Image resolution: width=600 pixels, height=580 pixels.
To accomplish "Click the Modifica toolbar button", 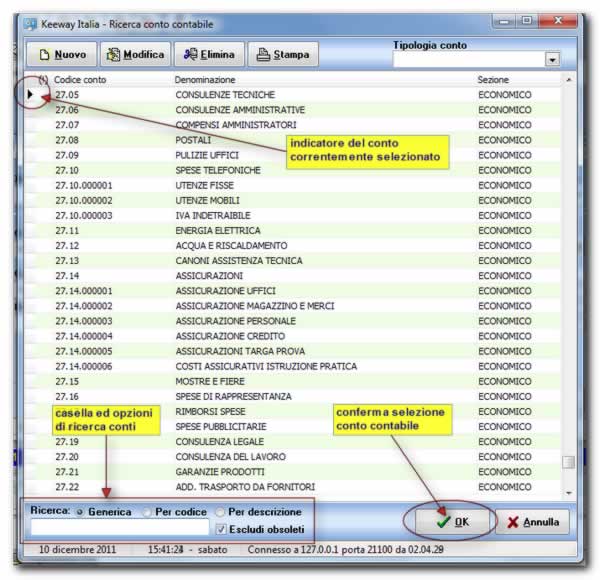I will [x=135, y=54].
